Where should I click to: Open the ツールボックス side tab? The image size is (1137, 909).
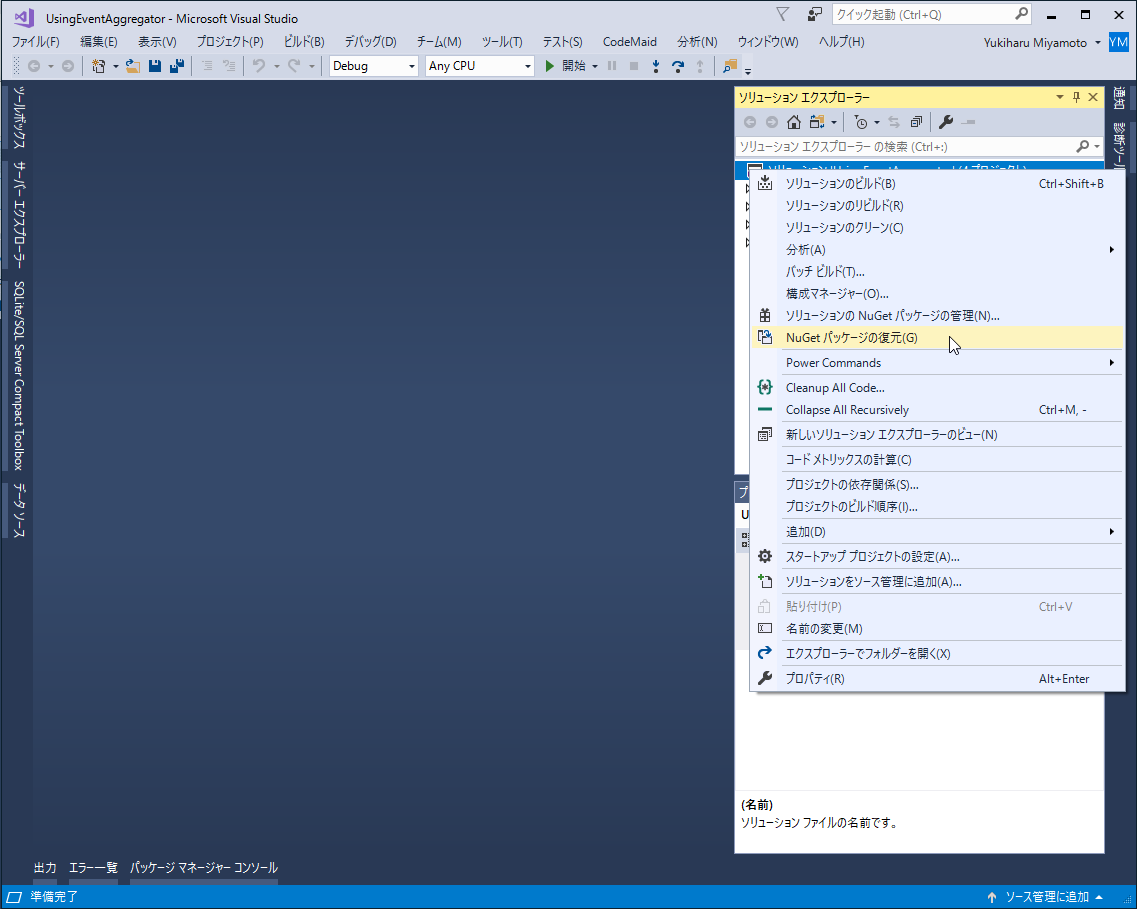click(x=19, y=118)
